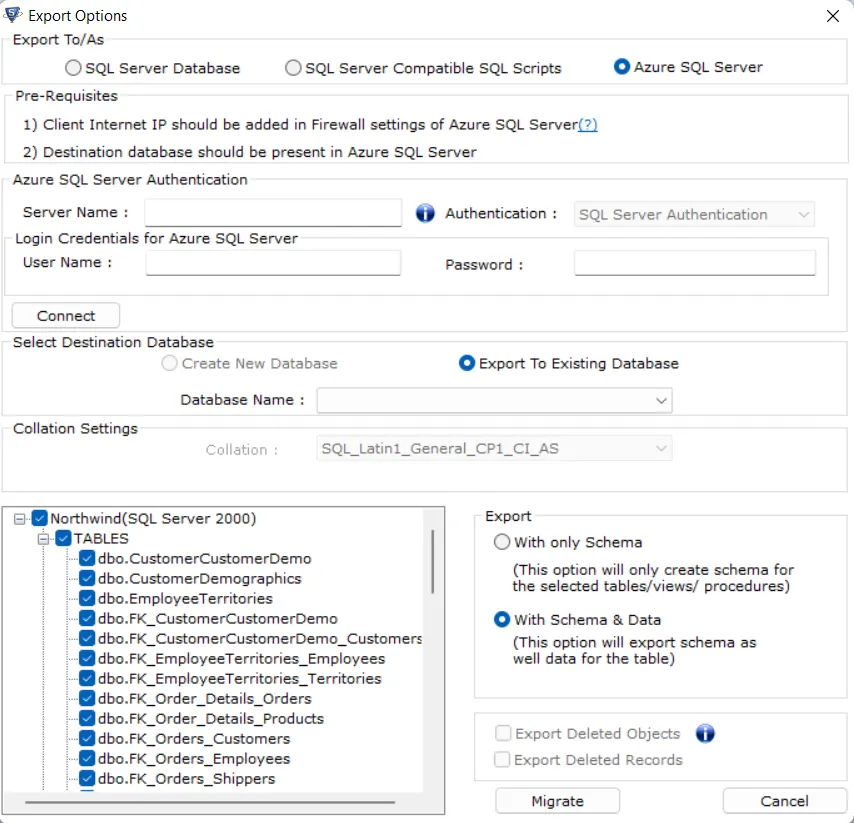Click the Connect button
Screen dimensions: 854x823
65,315
